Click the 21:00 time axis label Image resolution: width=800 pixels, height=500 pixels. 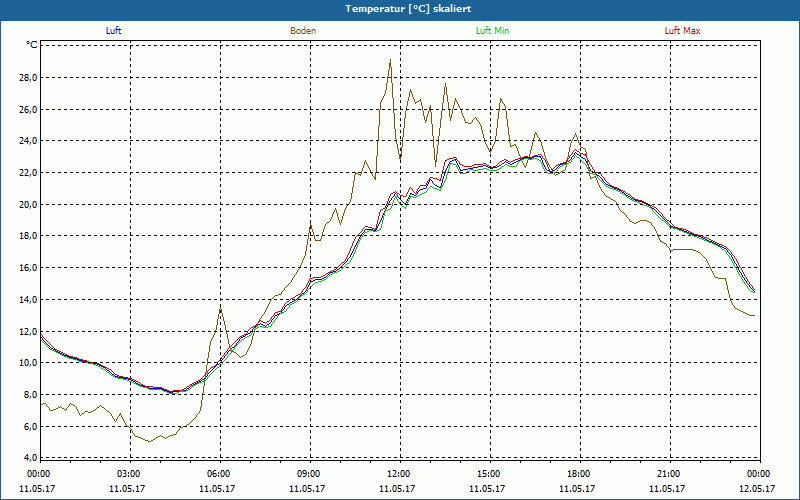tap(669, 474)
